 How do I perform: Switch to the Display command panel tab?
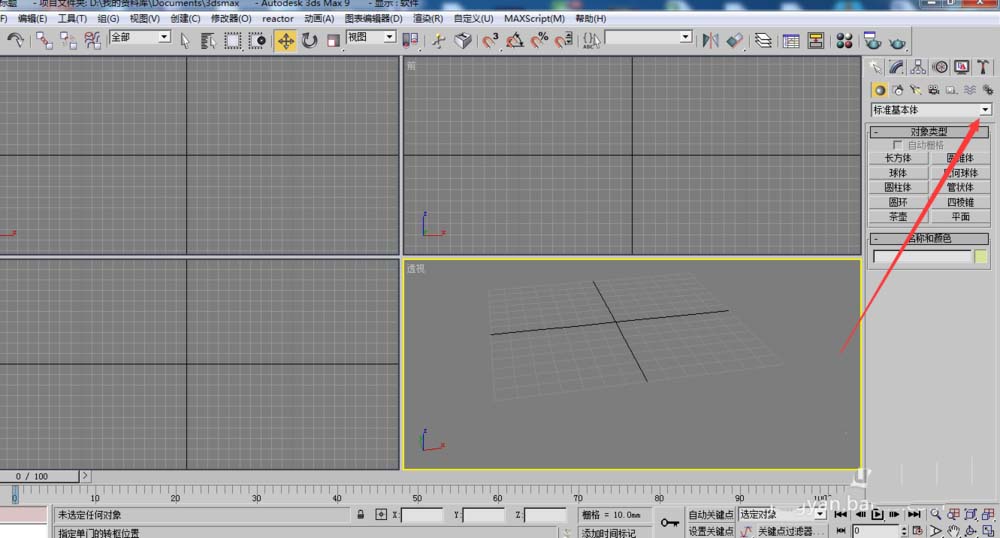tap(962, 67)
